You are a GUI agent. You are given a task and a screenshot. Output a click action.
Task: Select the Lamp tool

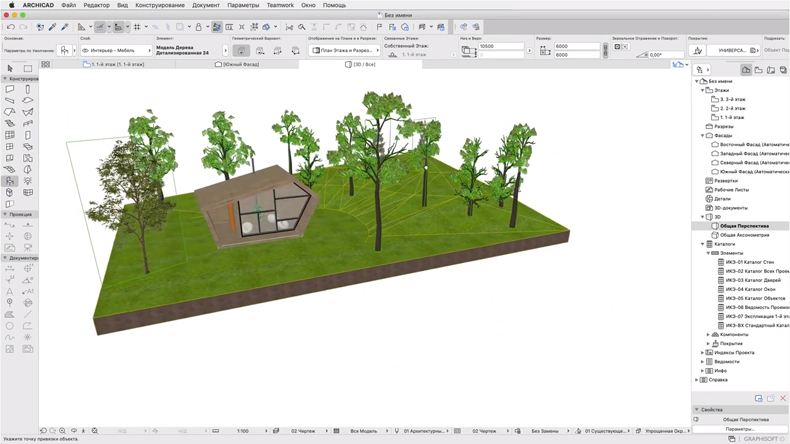point(28,181)
